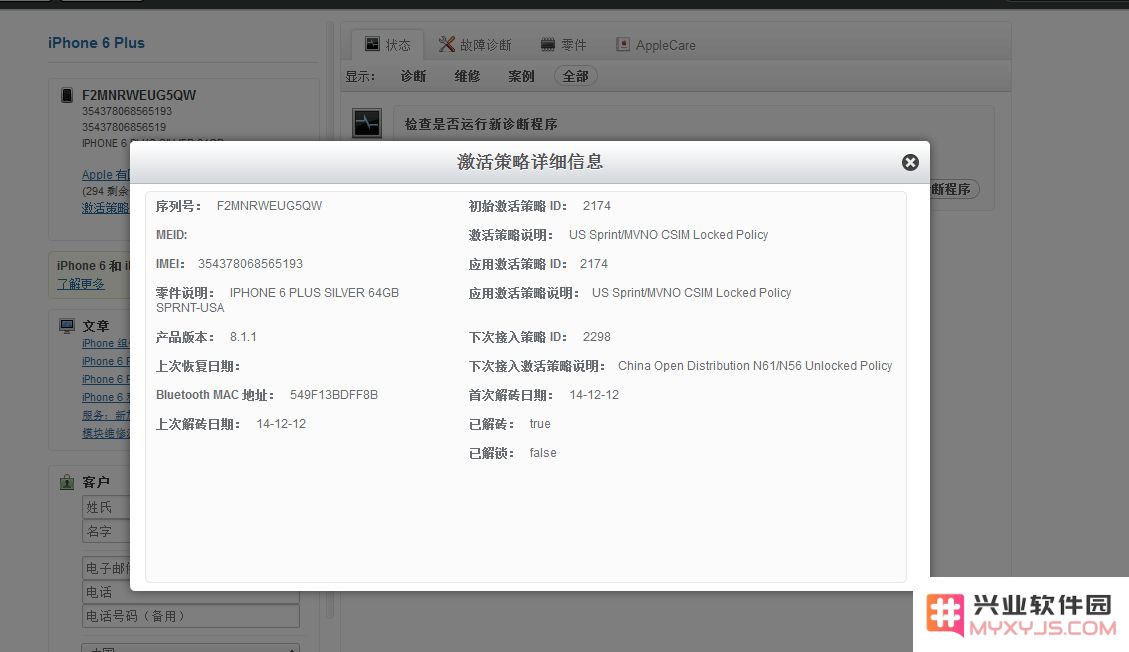Open the 激活策略 link in sidebar

tap(105, 207)
